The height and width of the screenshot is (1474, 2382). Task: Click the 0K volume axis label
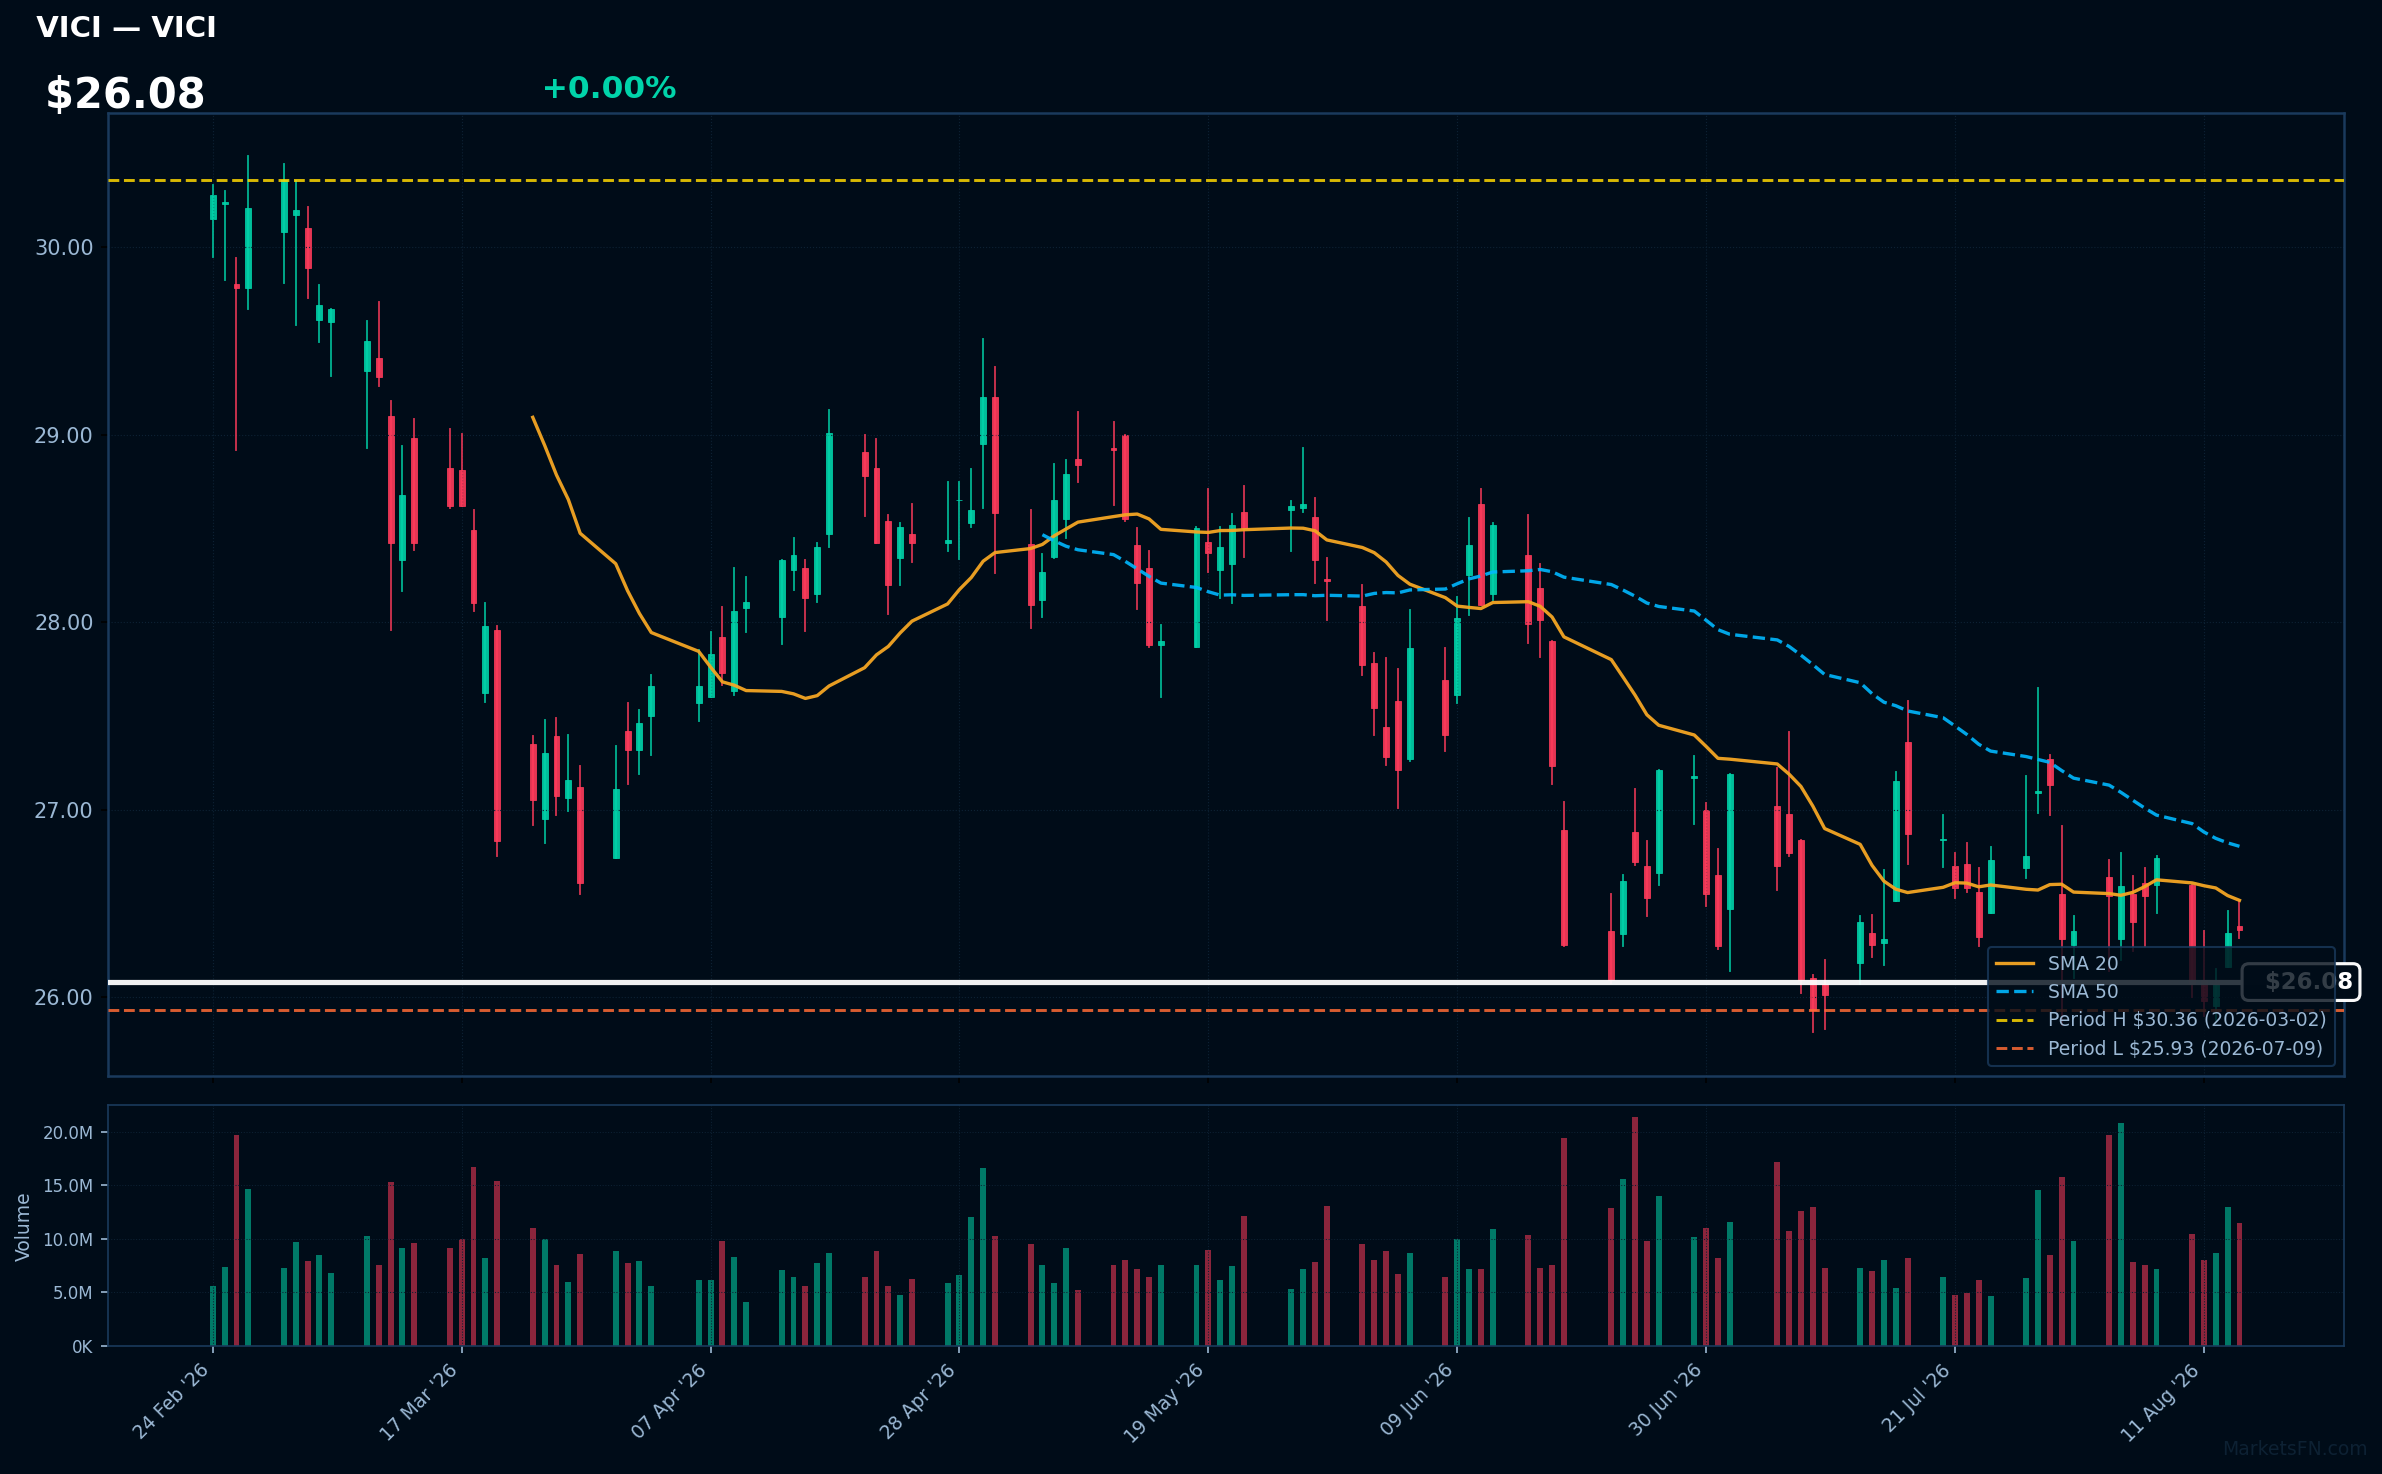82,1347
